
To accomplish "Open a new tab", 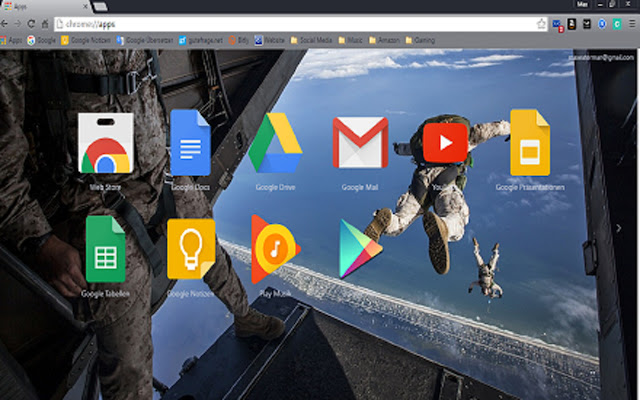I will (x=100, y=7).
